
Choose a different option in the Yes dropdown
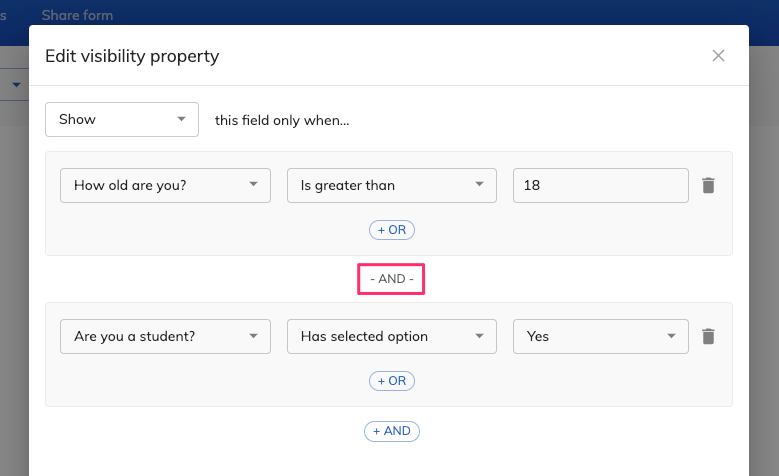click(601, 336)
